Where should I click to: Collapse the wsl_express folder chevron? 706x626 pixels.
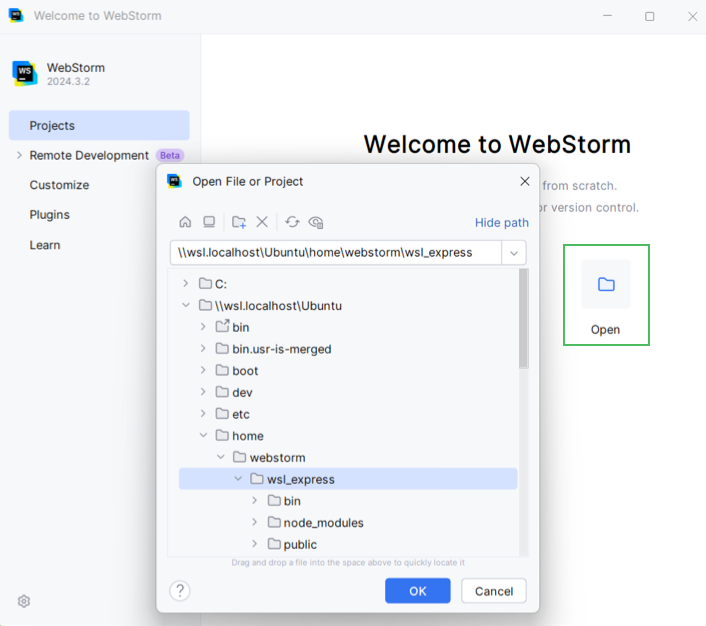click(238, 478)
